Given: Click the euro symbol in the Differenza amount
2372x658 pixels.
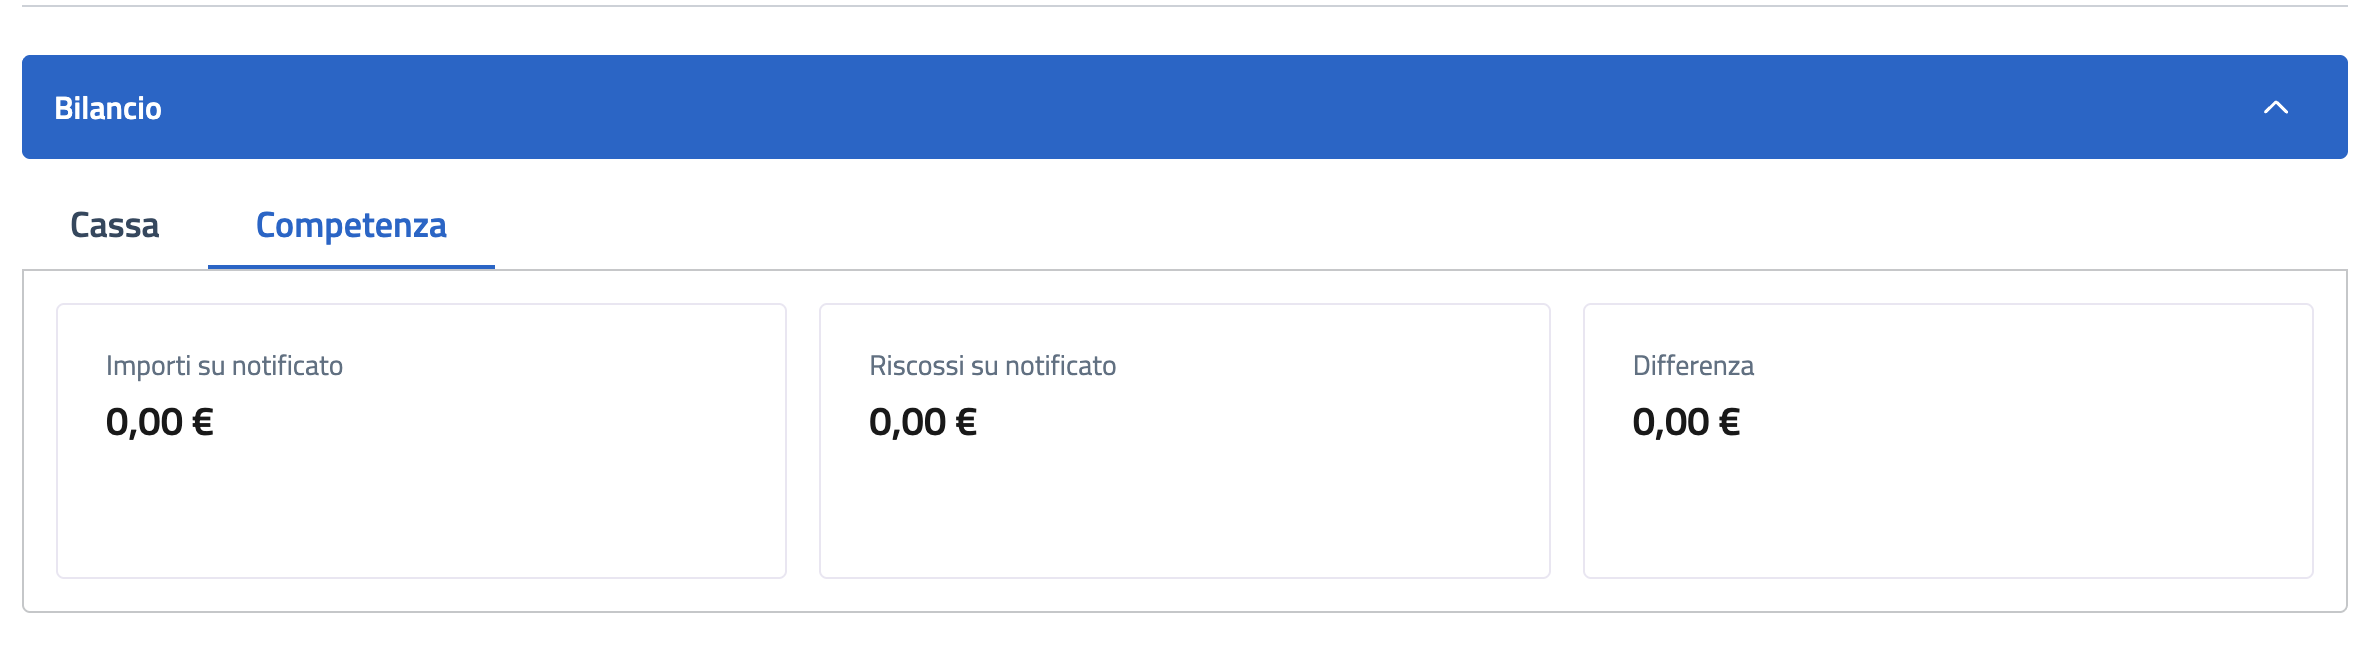Looking at the screenshot, I should 1729,422.
